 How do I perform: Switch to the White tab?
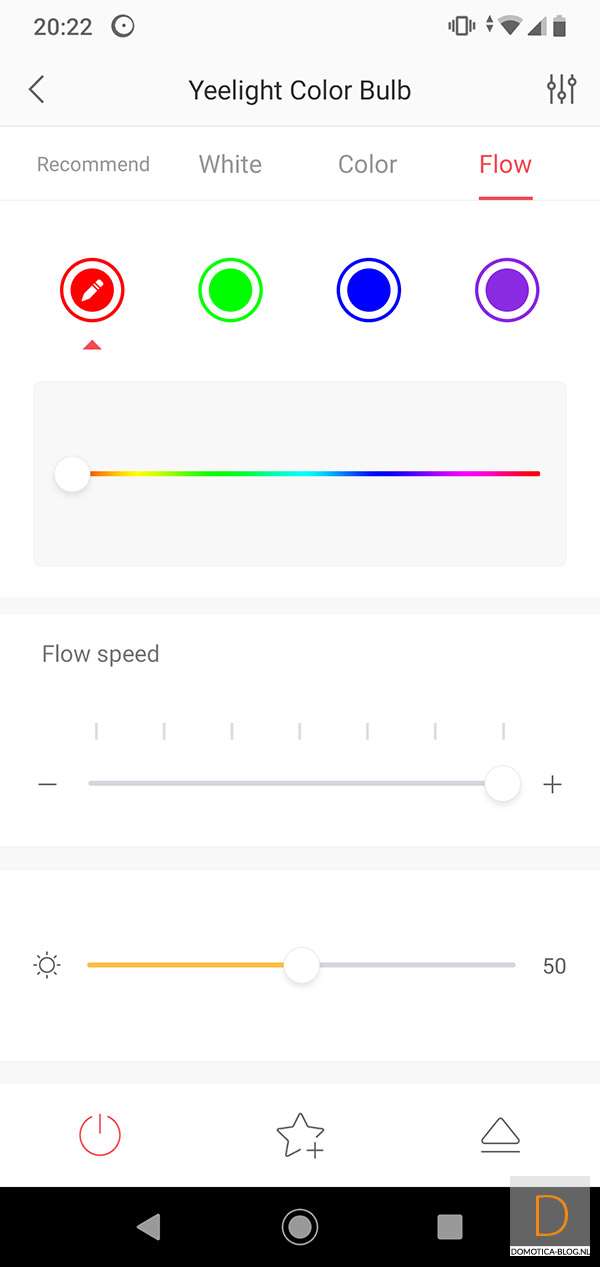[x=230, y=164]
